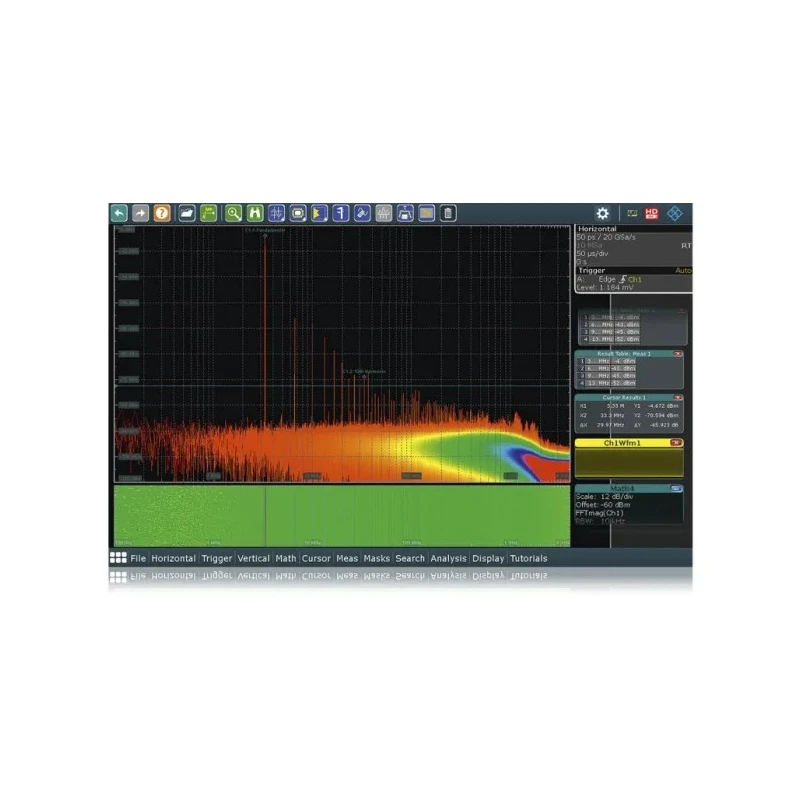Open the Trigger menu
This screenshot has height=800, width=800.
pos(216,558)
